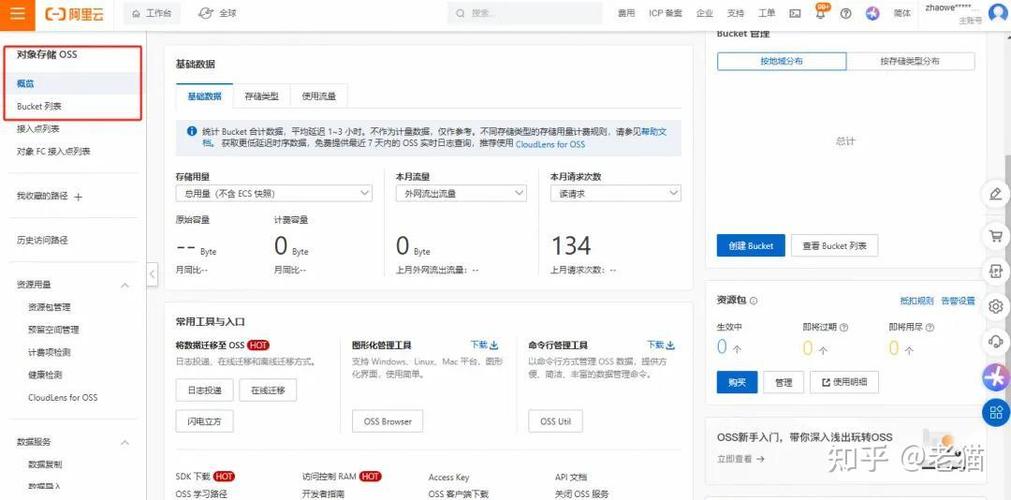The image size is (1011, 500).
Task: Open CloudLens for OSS in sidebar
Action: click(63, 397)
